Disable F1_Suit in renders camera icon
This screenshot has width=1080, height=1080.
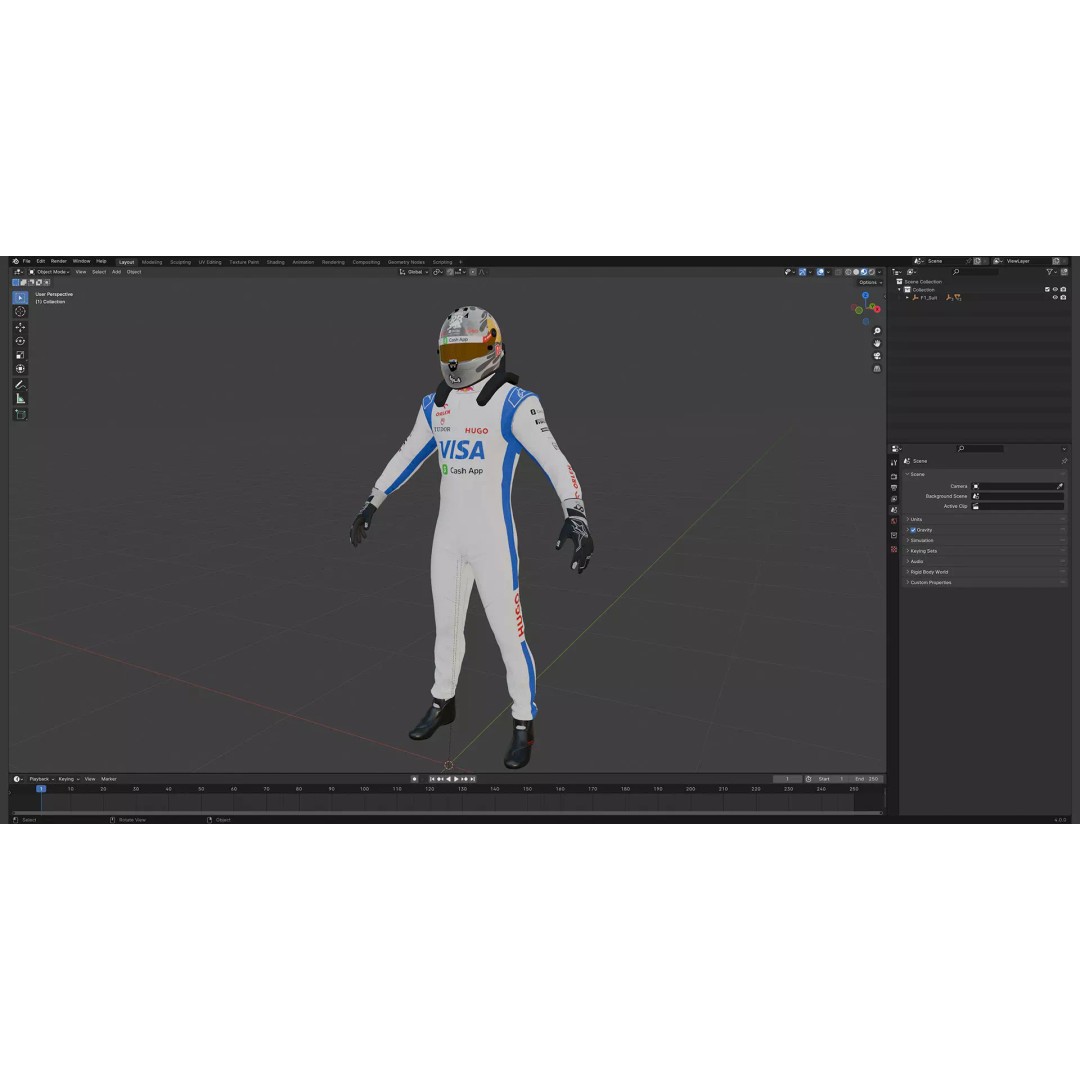pyautogui.click(x=1063, y=298)
